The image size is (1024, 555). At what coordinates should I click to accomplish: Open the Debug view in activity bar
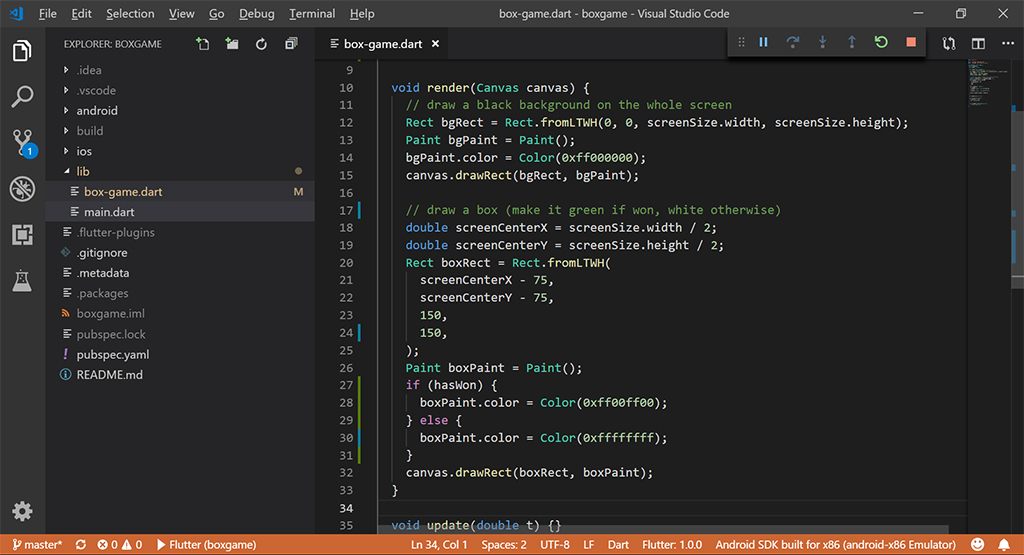pyautogui.click(x=22, y=189)
